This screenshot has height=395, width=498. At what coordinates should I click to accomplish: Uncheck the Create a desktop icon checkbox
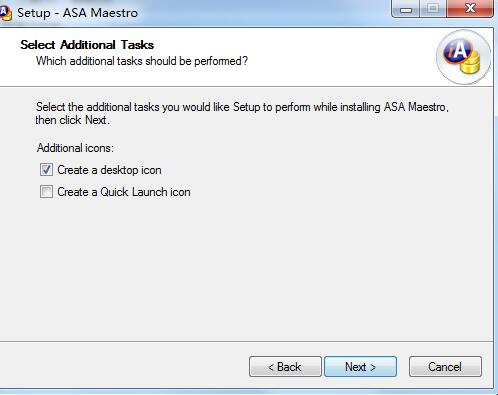click(x=46, y=170)
